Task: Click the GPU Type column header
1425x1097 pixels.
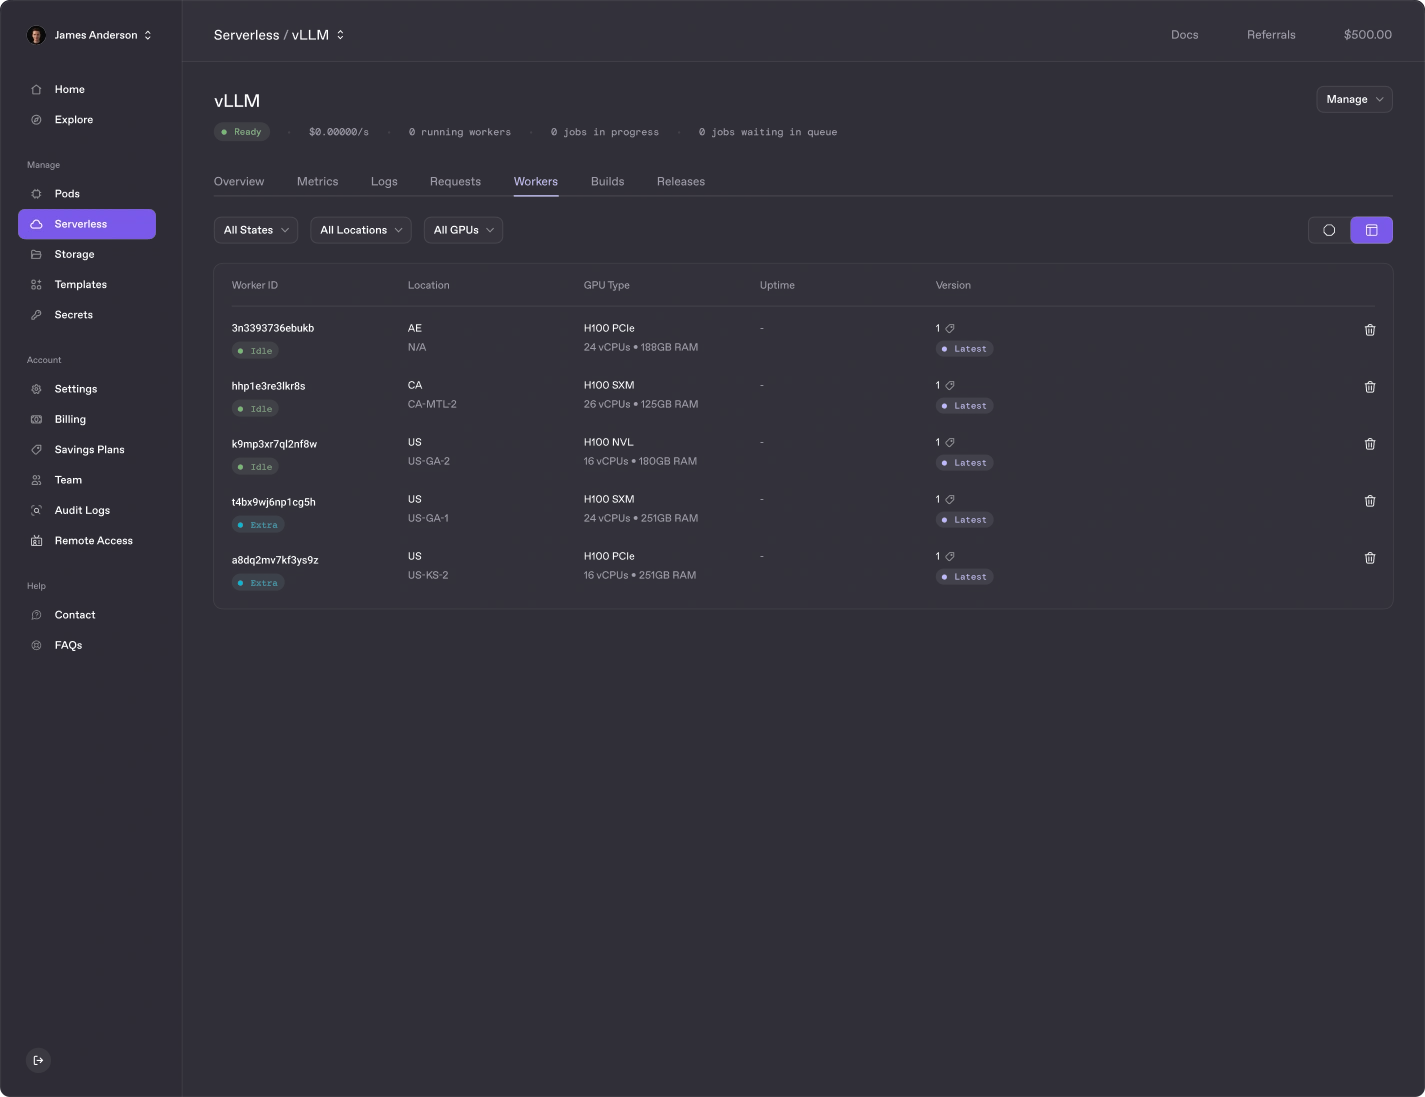Action: click(x=607, y=285)
